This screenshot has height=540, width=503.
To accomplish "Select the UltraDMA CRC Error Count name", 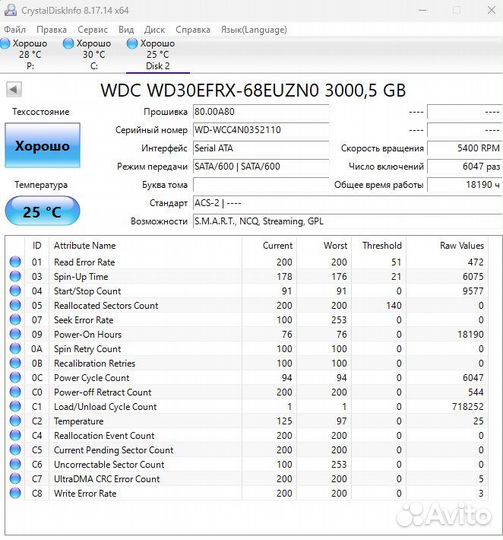I will (107, 479).
